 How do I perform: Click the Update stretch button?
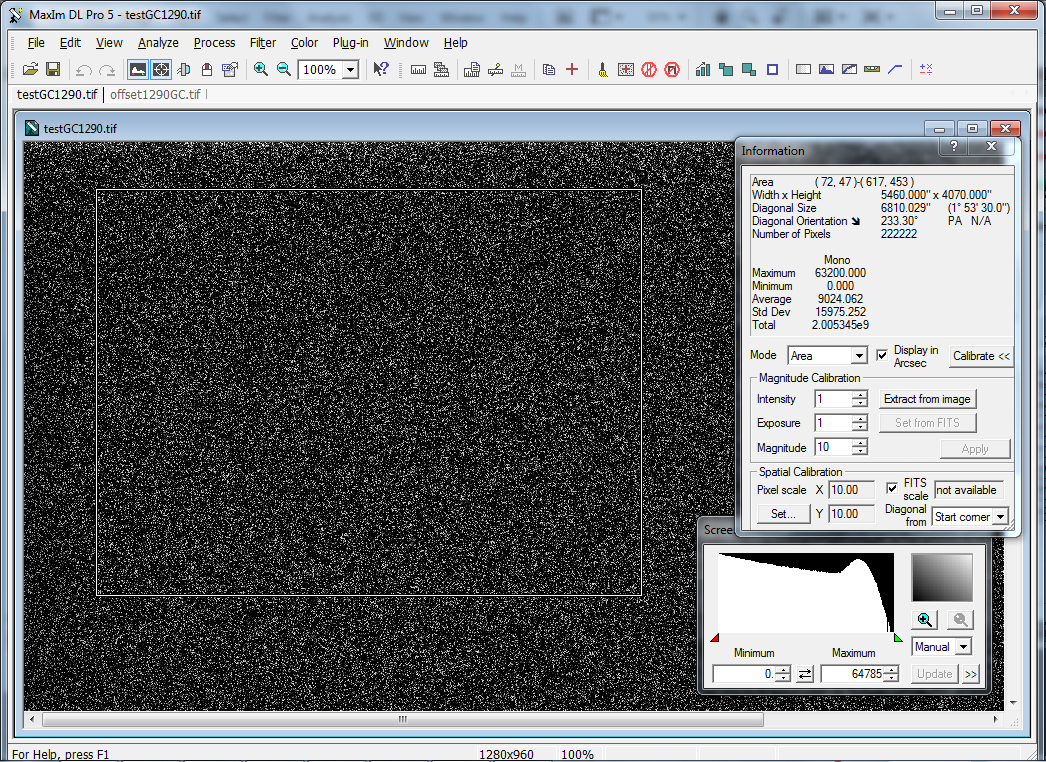[935, 674]
